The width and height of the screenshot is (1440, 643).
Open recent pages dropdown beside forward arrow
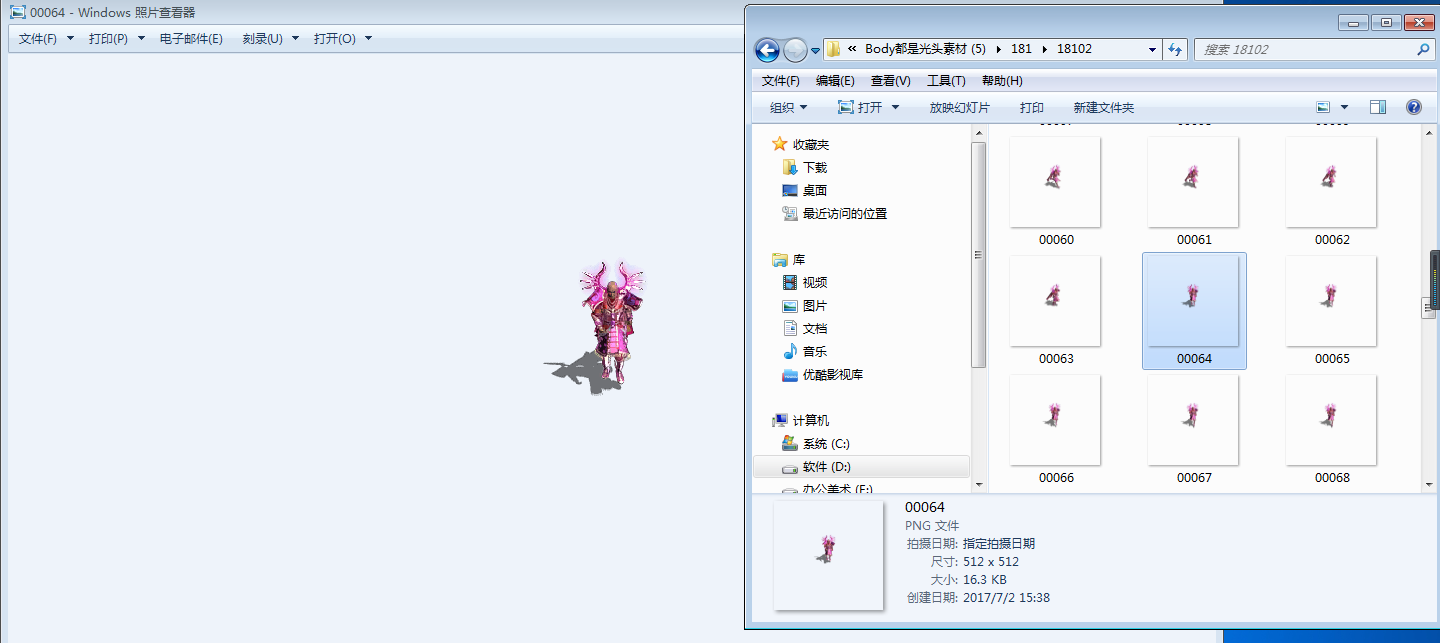[816, 50]
